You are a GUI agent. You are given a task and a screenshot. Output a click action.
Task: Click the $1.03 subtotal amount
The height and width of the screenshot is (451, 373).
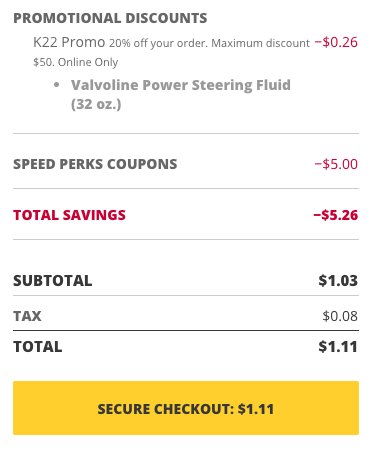(338, 281)
